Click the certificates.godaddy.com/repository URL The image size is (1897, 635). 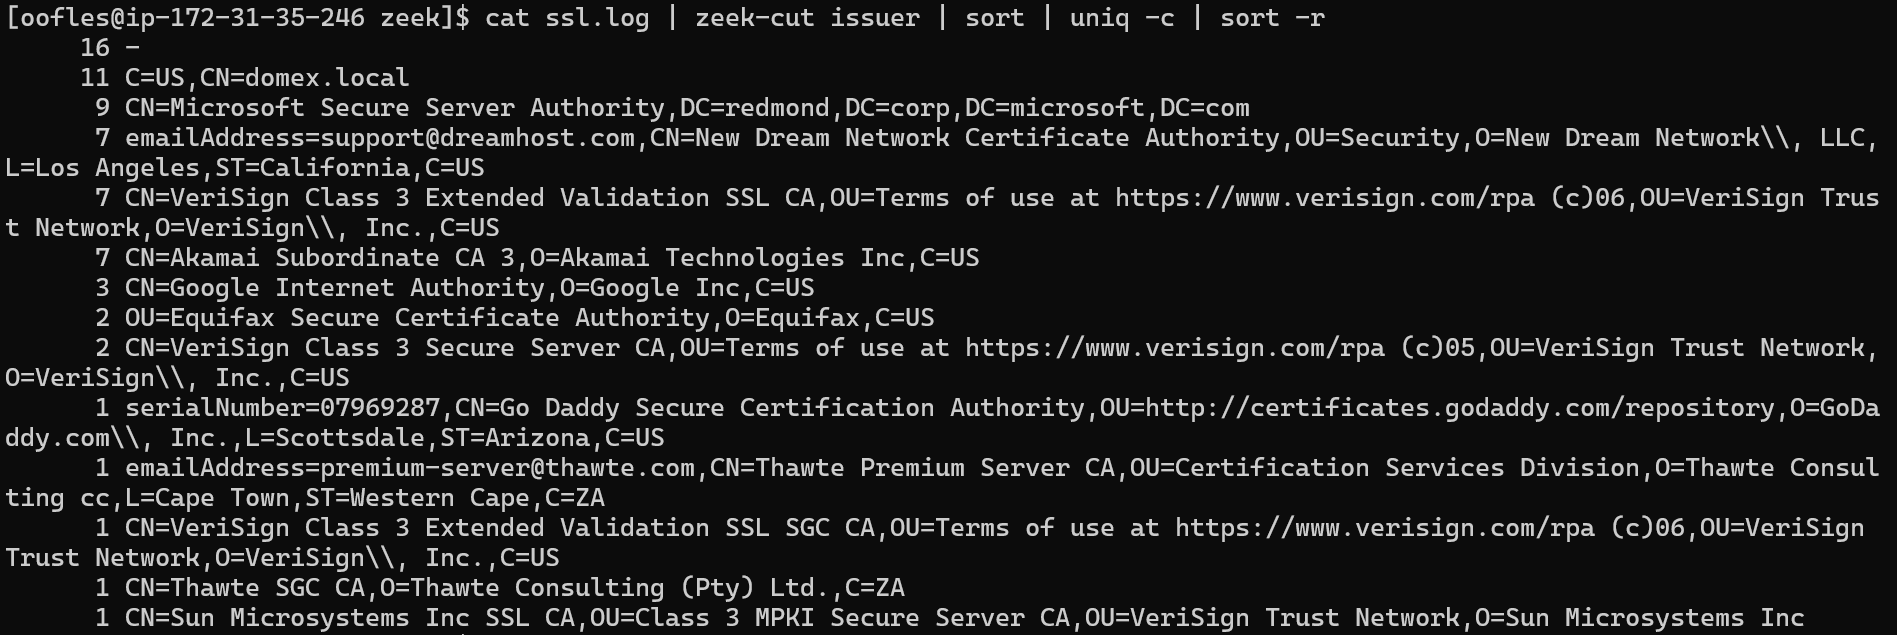click(1460, 408)
